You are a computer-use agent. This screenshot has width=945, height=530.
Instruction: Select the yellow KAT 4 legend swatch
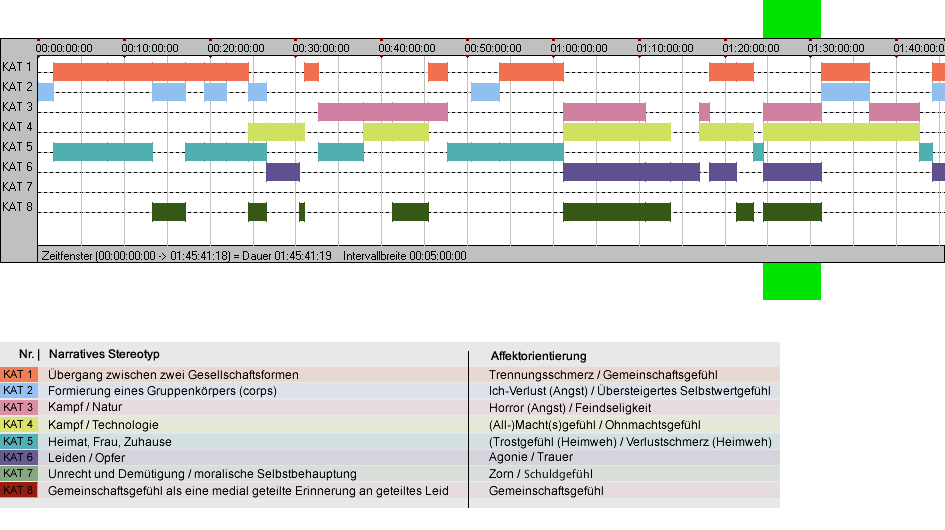(x=19, y=424)
